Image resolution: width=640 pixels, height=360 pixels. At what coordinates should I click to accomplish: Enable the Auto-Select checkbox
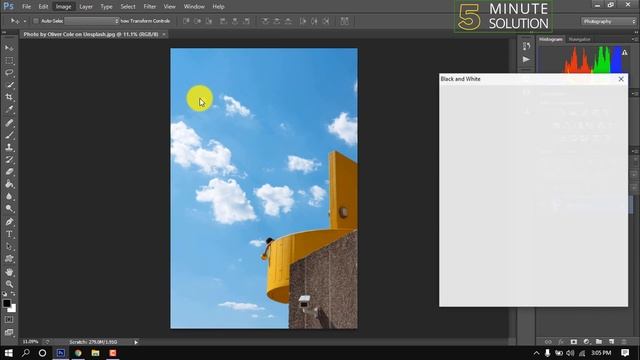pos(36,21)
